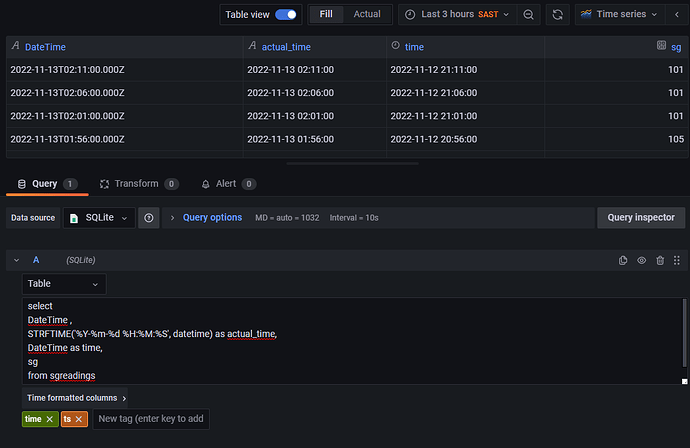This screenshot has width=690, height=448.
Task: Select the Fill display mode
Action: click(x=326, y=14)
